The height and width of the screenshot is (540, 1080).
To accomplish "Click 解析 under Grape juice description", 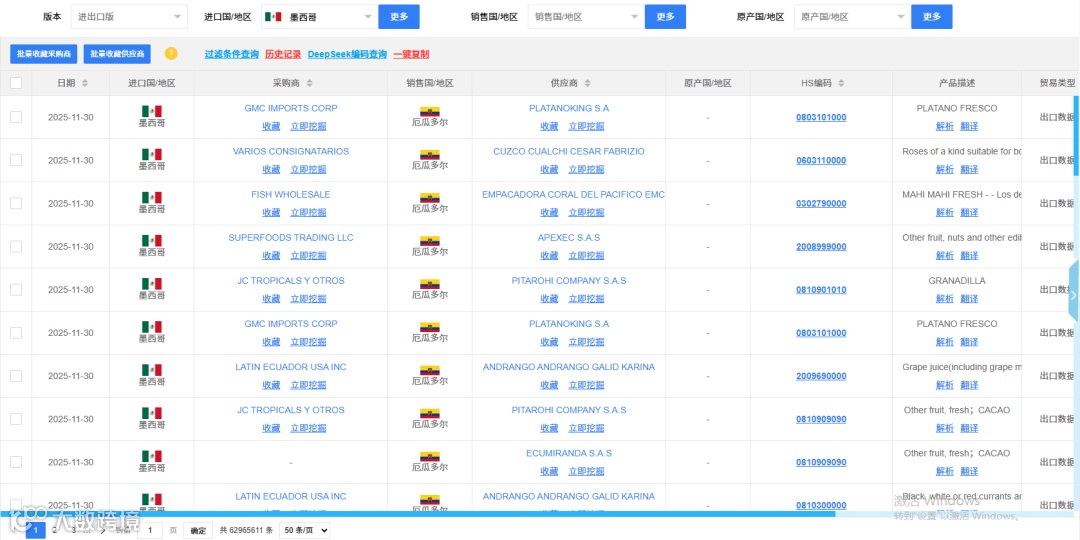I will coord(945,385).
